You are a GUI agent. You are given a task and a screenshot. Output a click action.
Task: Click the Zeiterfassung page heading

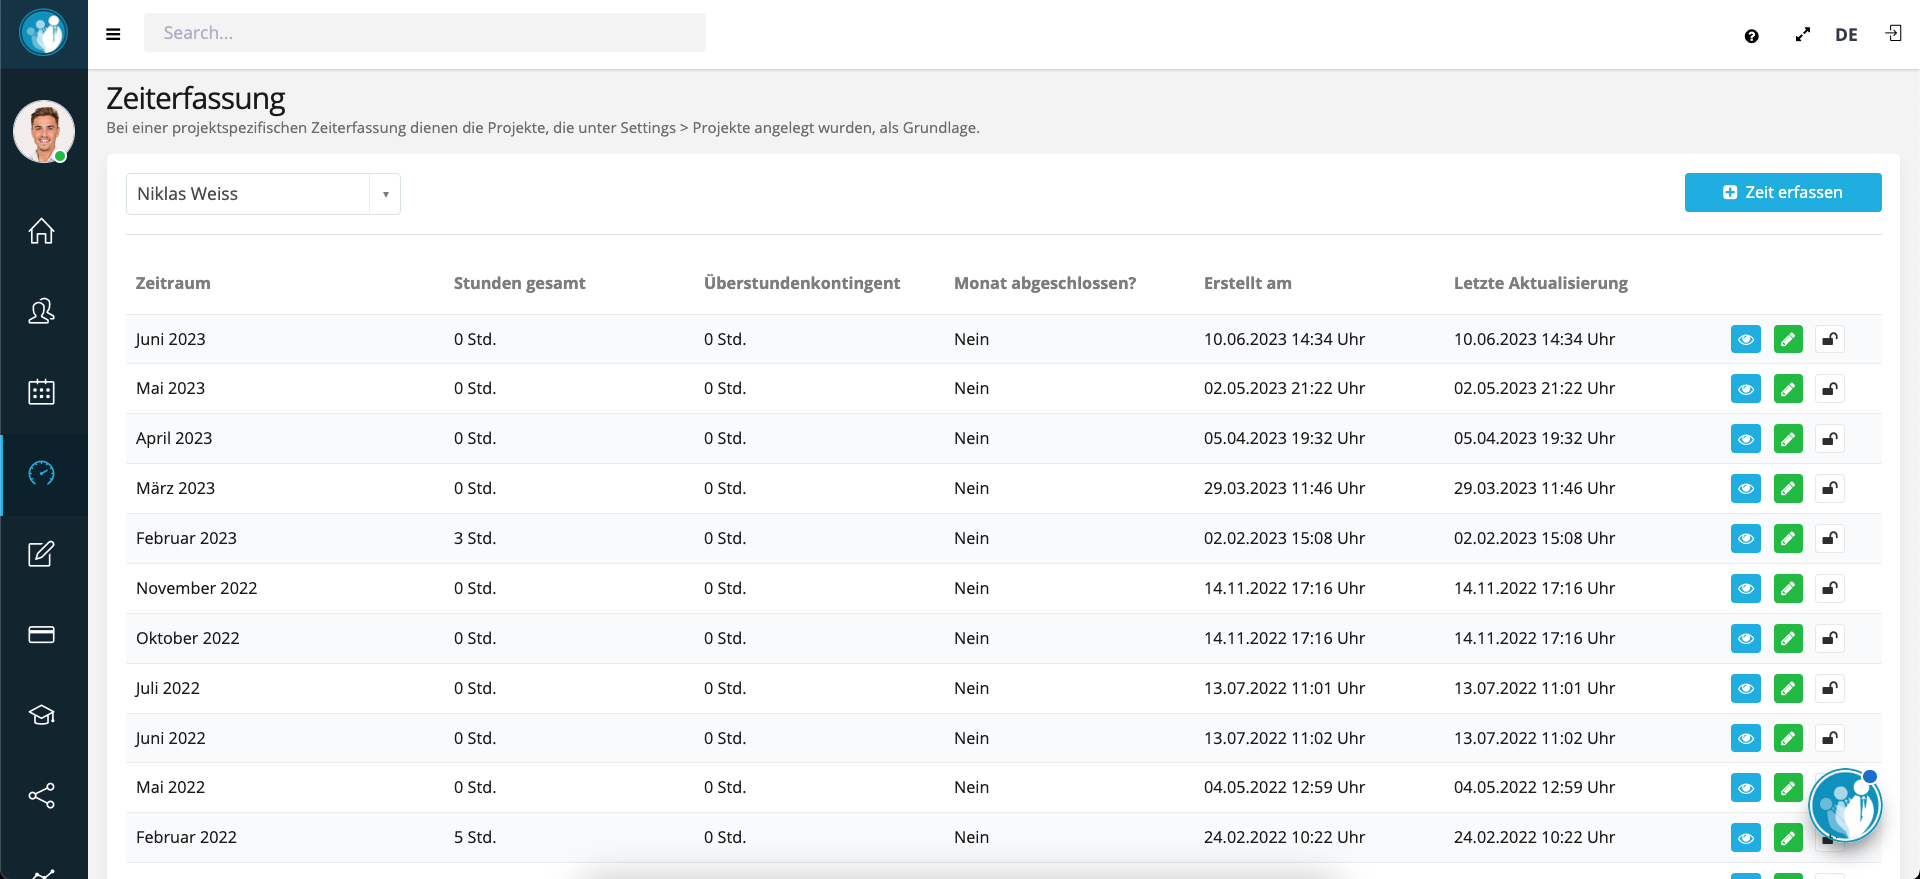tap(196, 98)
